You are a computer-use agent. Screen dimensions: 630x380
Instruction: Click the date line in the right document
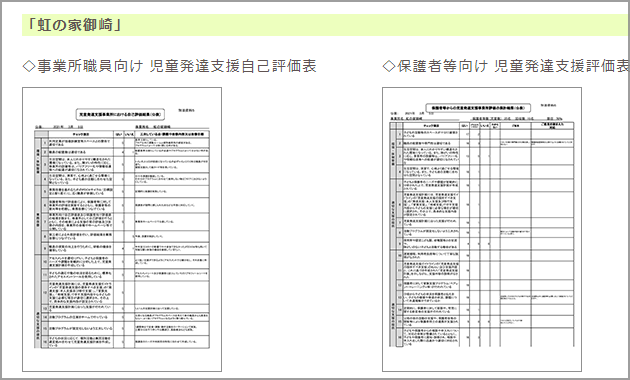pyautogui.click(x=413, y=114)
